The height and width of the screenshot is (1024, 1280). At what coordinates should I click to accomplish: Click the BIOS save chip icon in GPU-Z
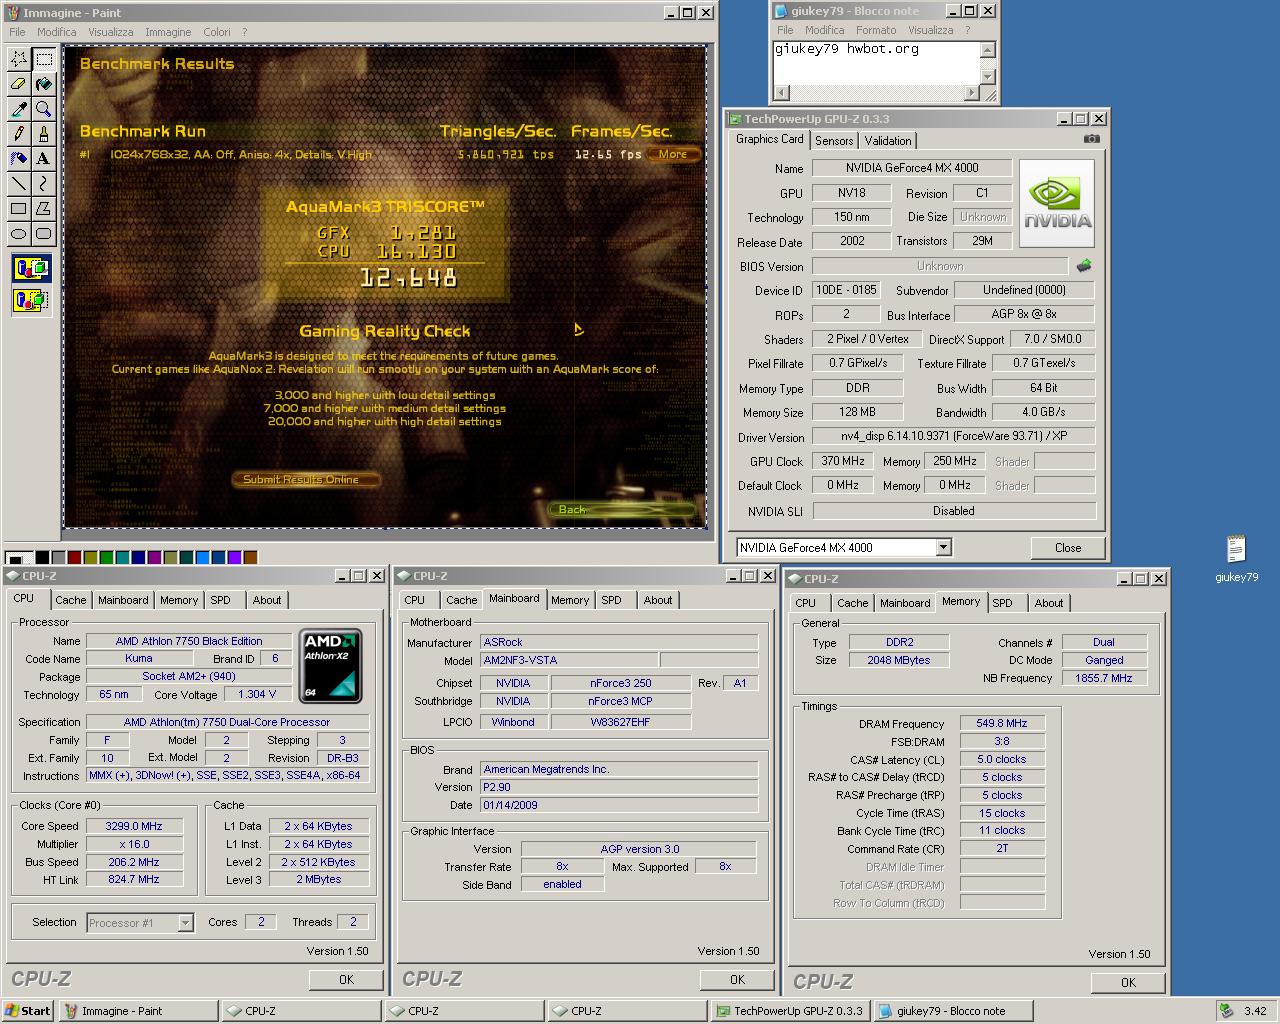1084,266
